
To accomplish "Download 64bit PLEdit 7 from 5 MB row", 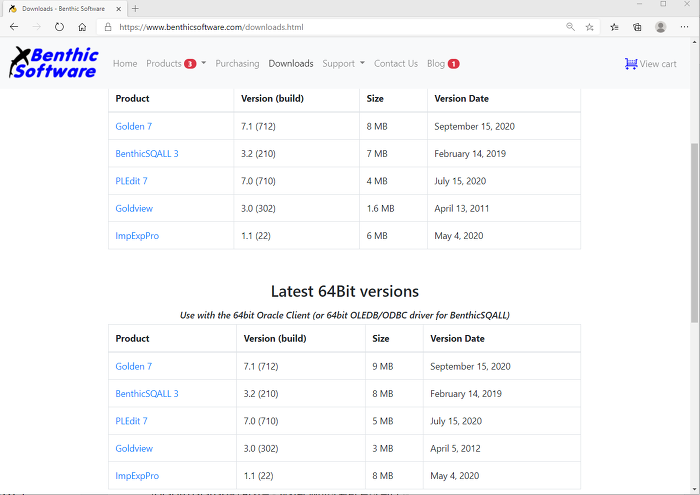I will (131, 421).
